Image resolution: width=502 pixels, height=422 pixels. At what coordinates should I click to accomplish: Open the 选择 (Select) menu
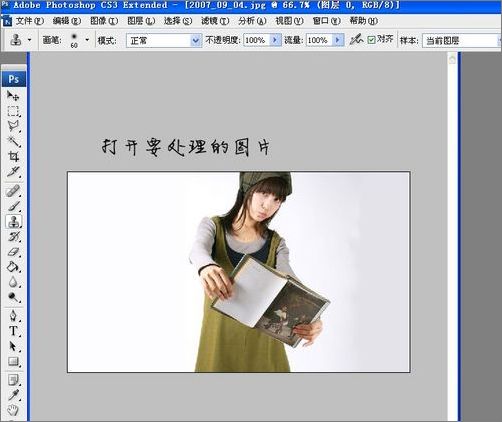178,21
